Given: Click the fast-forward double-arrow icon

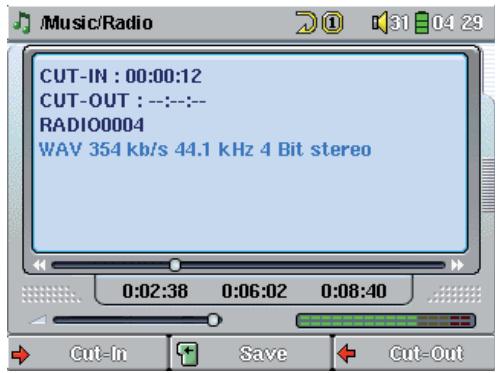Looking at the screenshot, I should click(x=457, y=265).
